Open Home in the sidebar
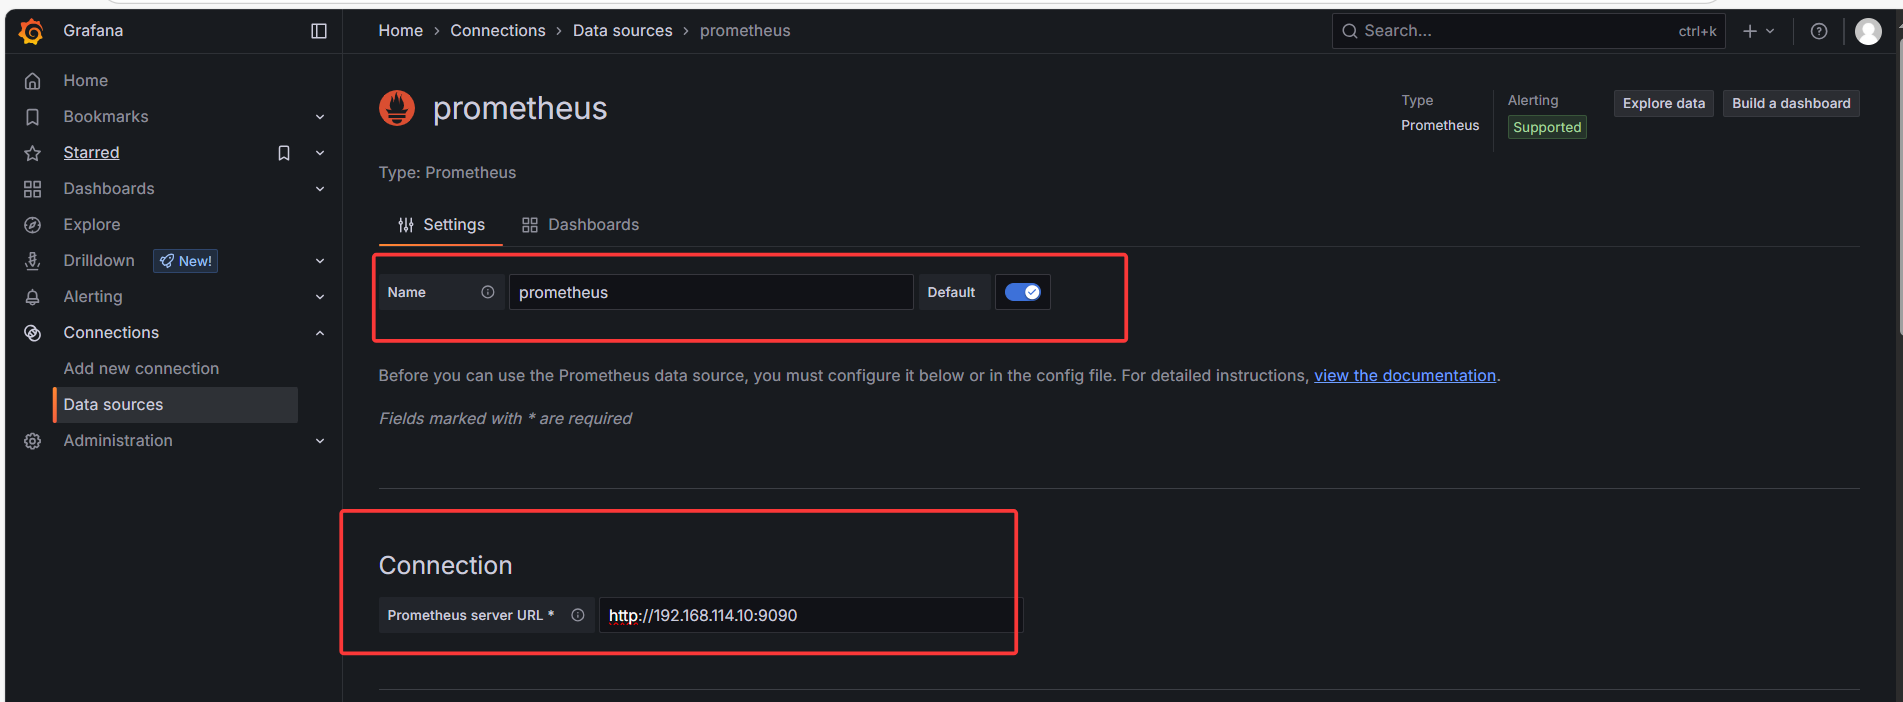 pyautogui.click(x=86, y=80)
